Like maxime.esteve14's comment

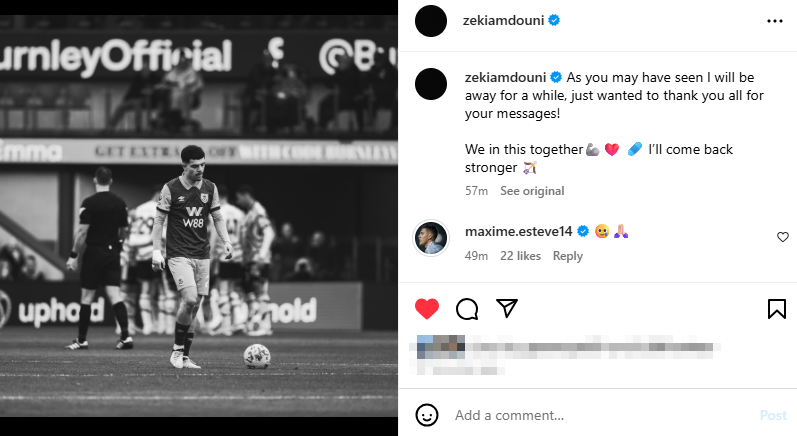(x=783, y=237)
